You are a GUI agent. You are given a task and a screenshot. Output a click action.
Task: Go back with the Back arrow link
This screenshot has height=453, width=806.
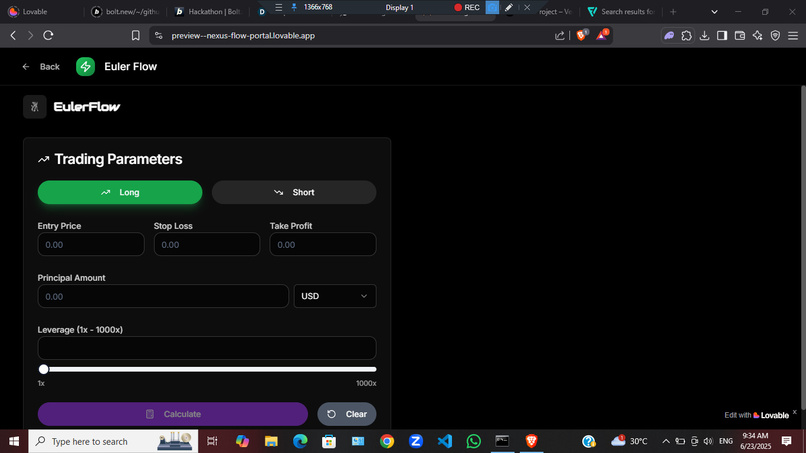(x=41, y=67)
